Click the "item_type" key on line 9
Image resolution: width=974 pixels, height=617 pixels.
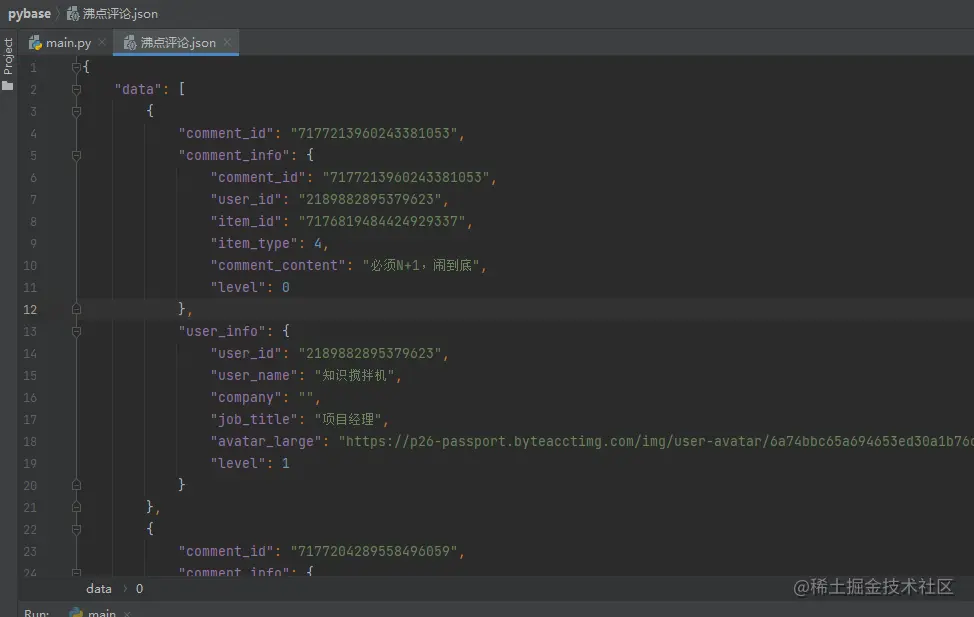tap(254, 243)
